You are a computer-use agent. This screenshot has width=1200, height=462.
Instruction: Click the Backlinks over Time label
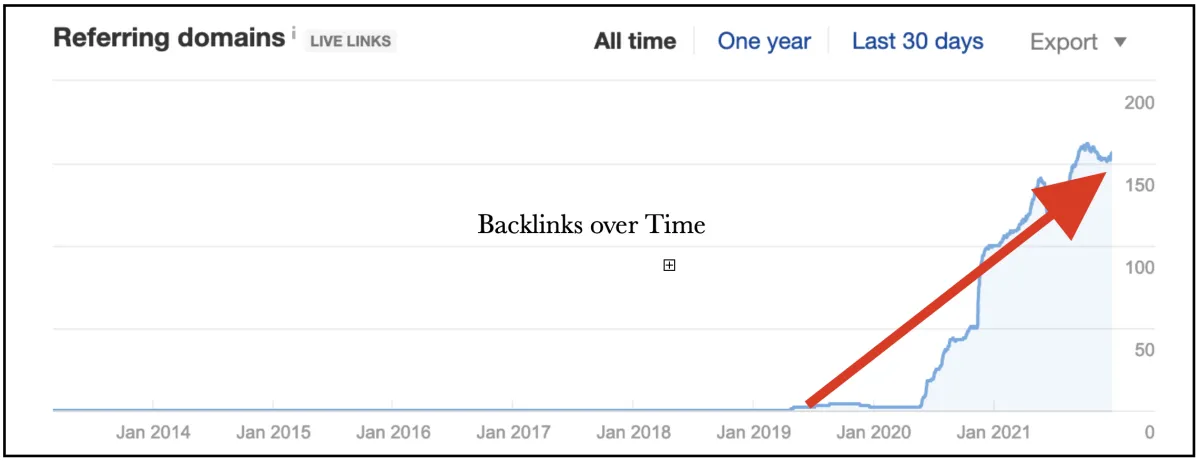pos(592,225)
